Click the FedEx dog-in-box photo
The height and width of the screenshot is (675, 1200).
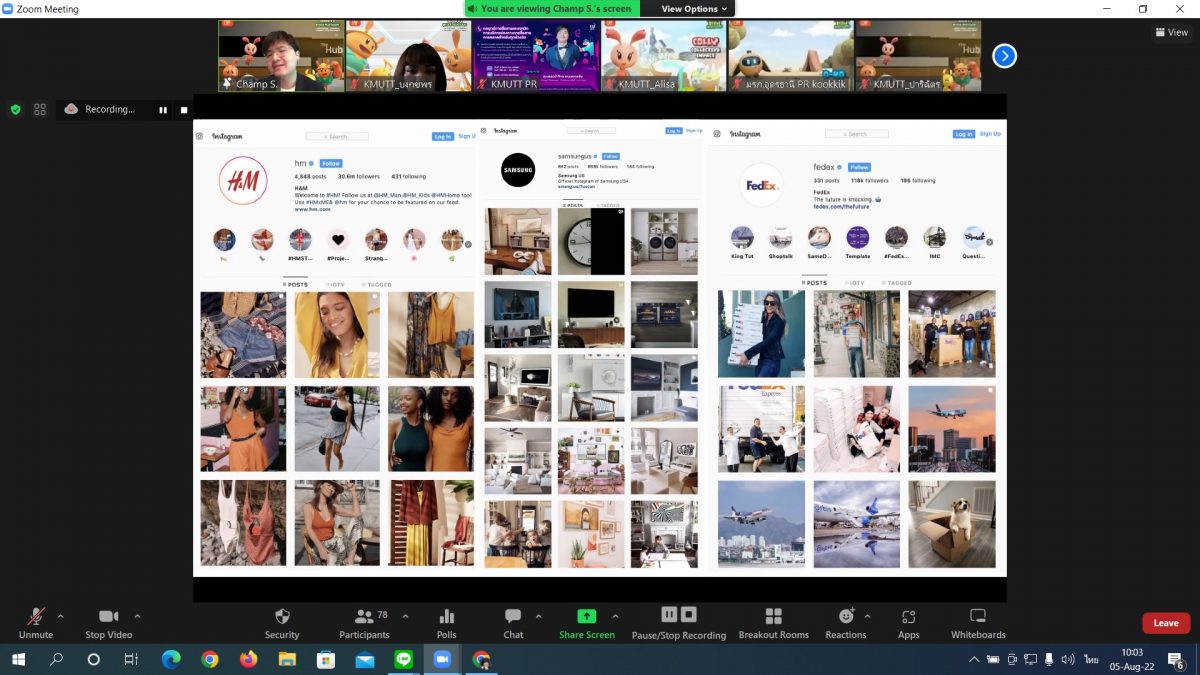point(952,524)
